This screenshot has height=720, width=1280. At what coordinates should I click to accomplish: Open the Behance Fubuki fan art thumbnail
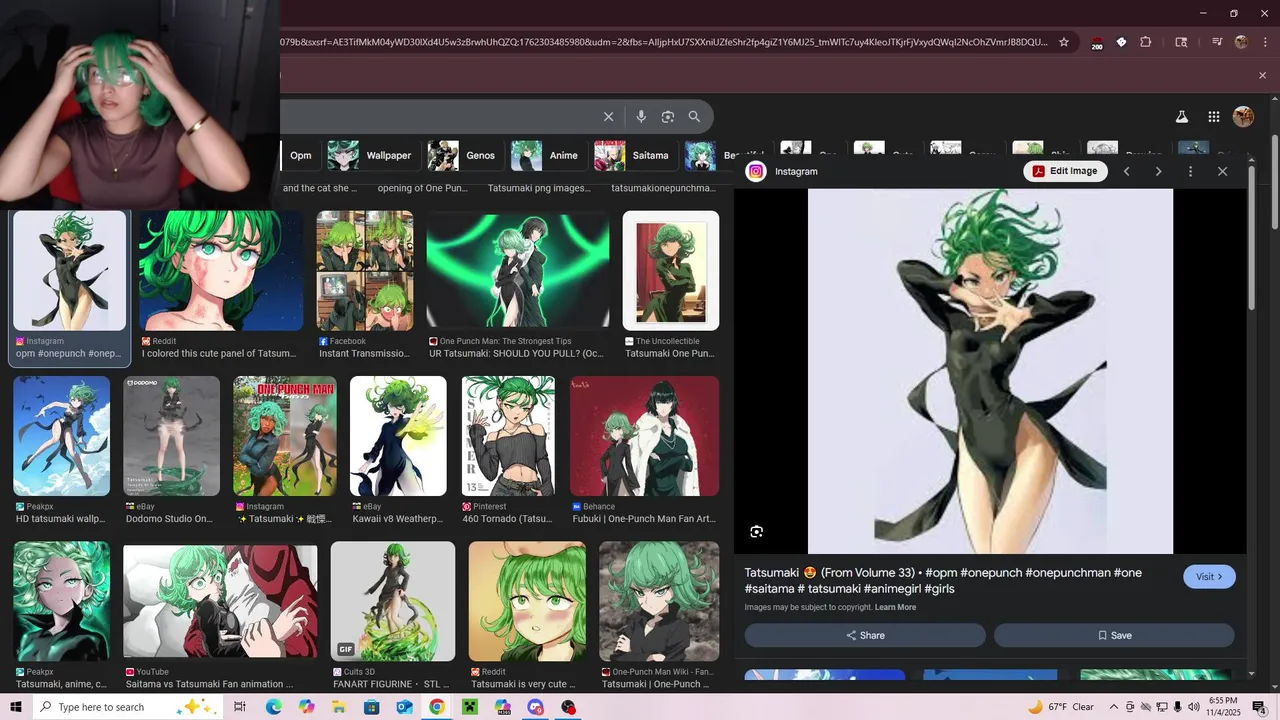point(644,436)
